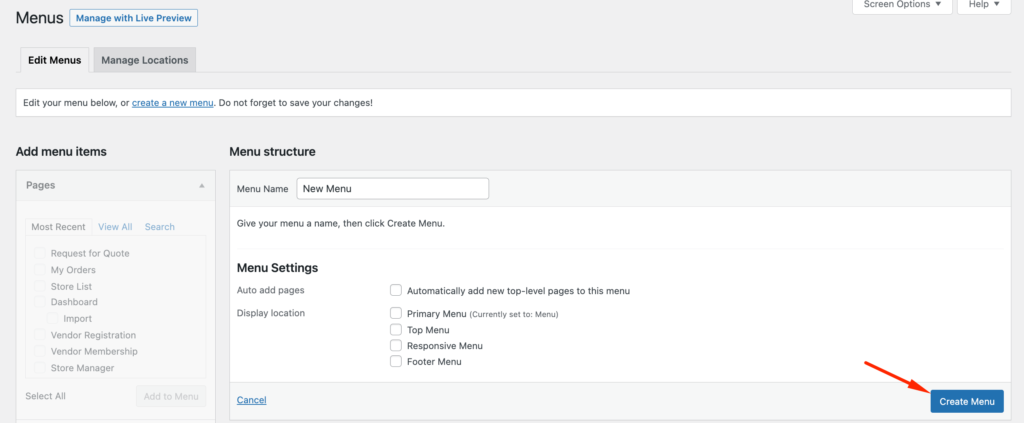
Task: Click the 'Menu structure' heading text
Action: (272, 151)
